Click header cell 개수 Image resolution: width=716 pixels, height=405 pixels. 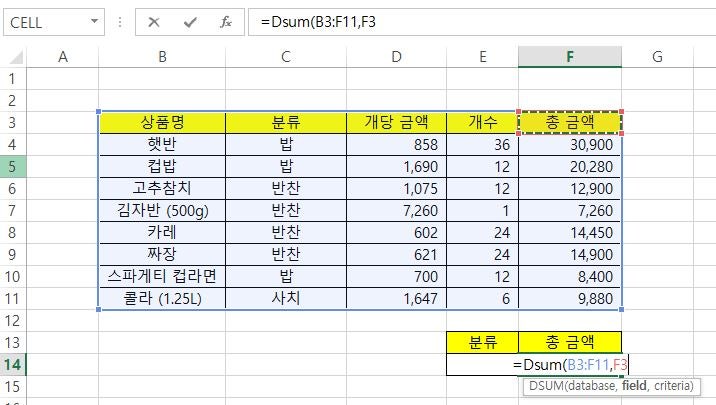click(483, 122)
